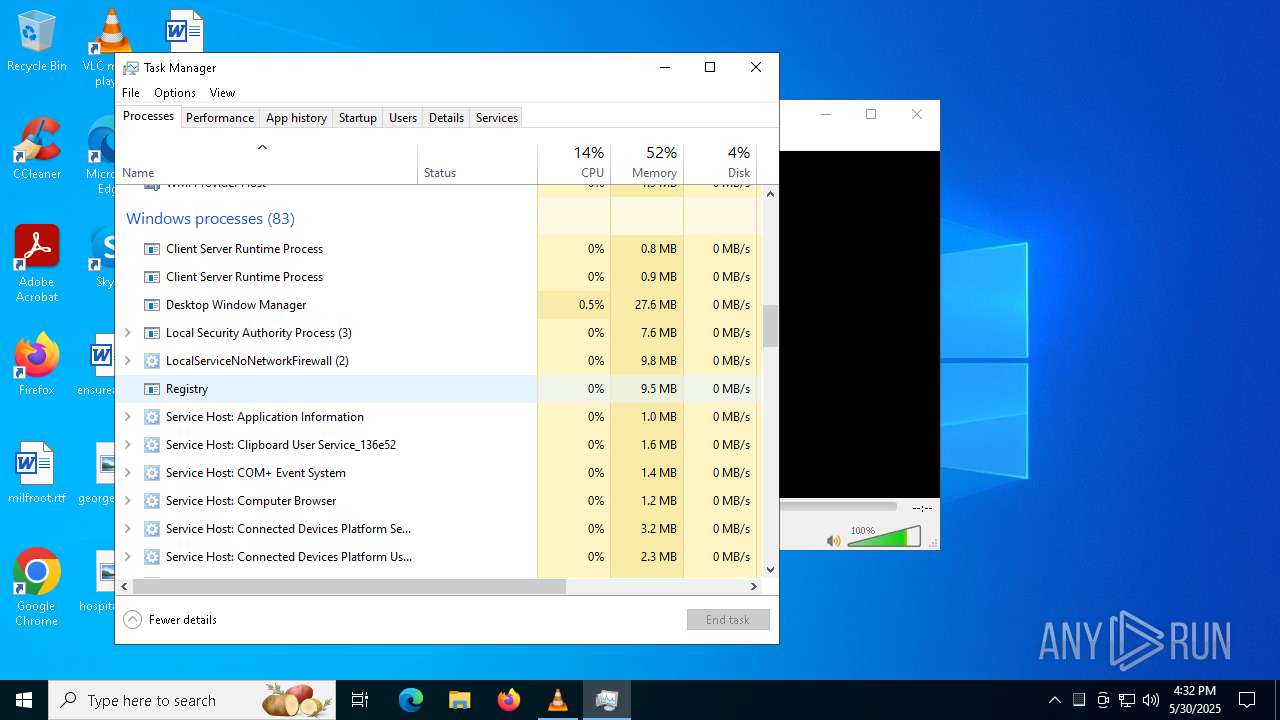
Task: Expand Local Security Authority Process group
Action: coord(127,333)
